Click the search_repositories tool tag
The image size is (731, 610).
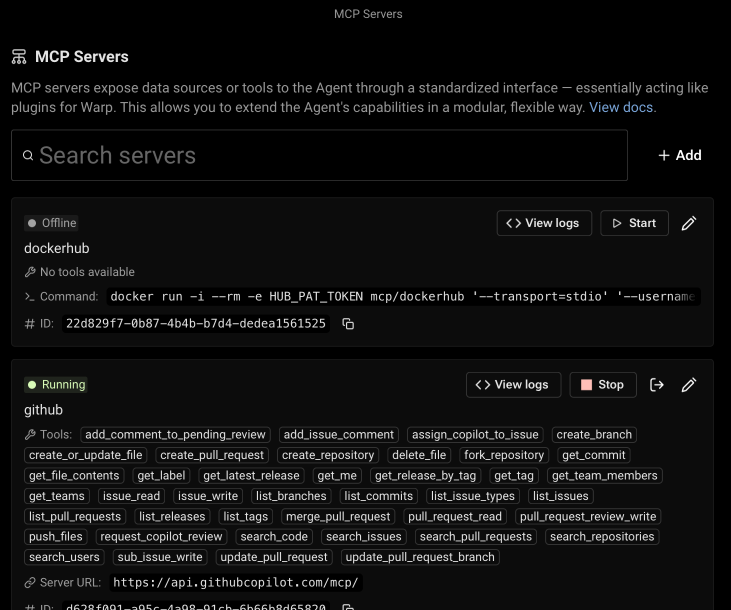pos(602,537)
